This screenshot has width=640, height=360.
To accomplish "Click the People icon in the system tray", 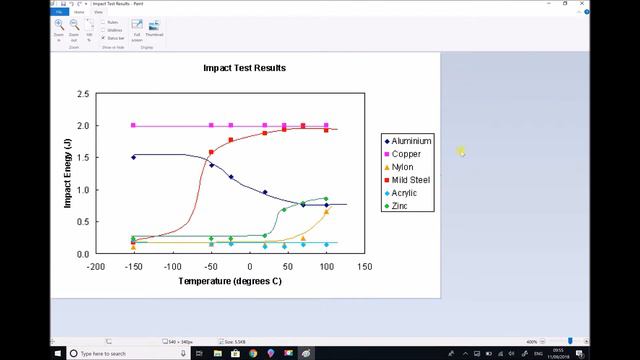I will (x=451, y=353).
